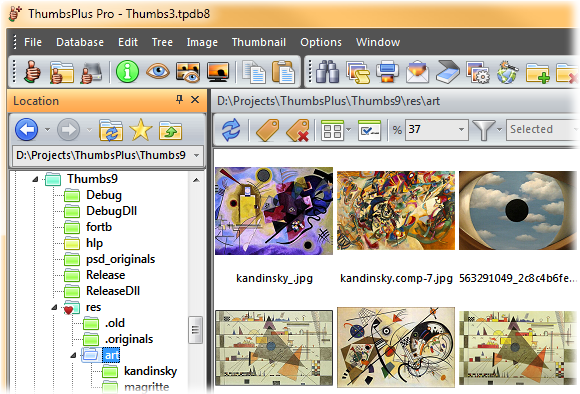Go to parent folder icon
This screenshot has width=580, height=394.
coord(170,130)
